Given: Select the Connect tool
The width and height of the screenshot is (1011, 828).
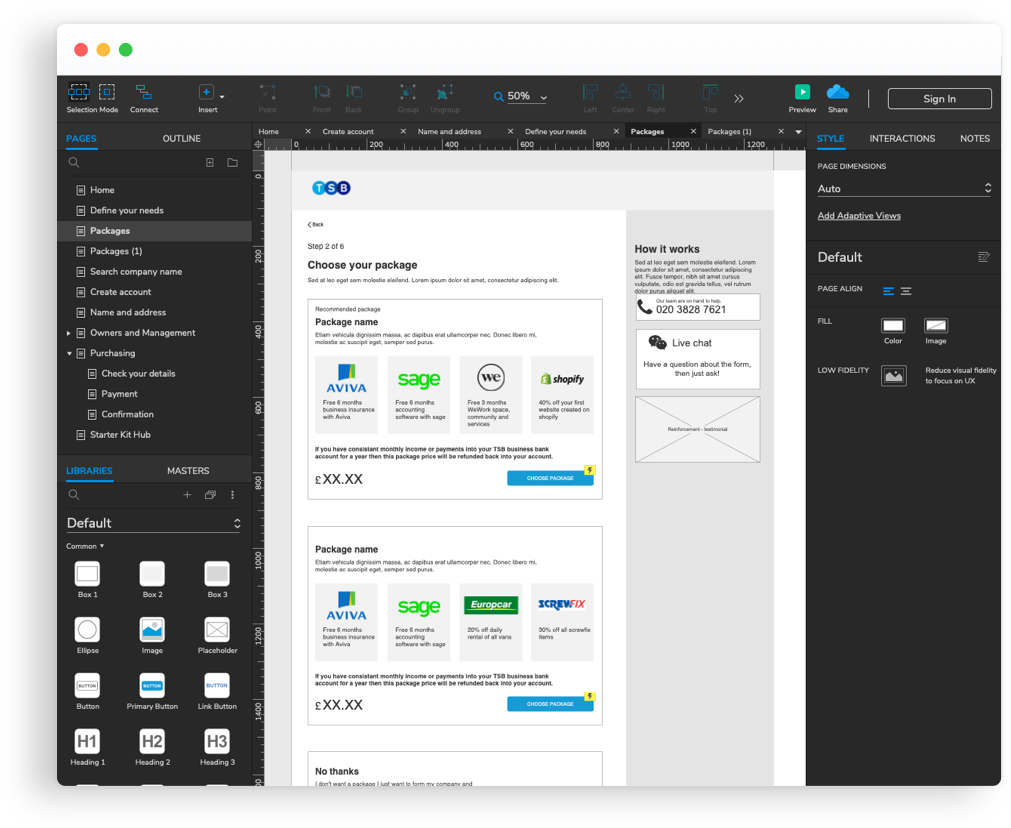Looking at the screenshot, I should (x=143, y=92).
